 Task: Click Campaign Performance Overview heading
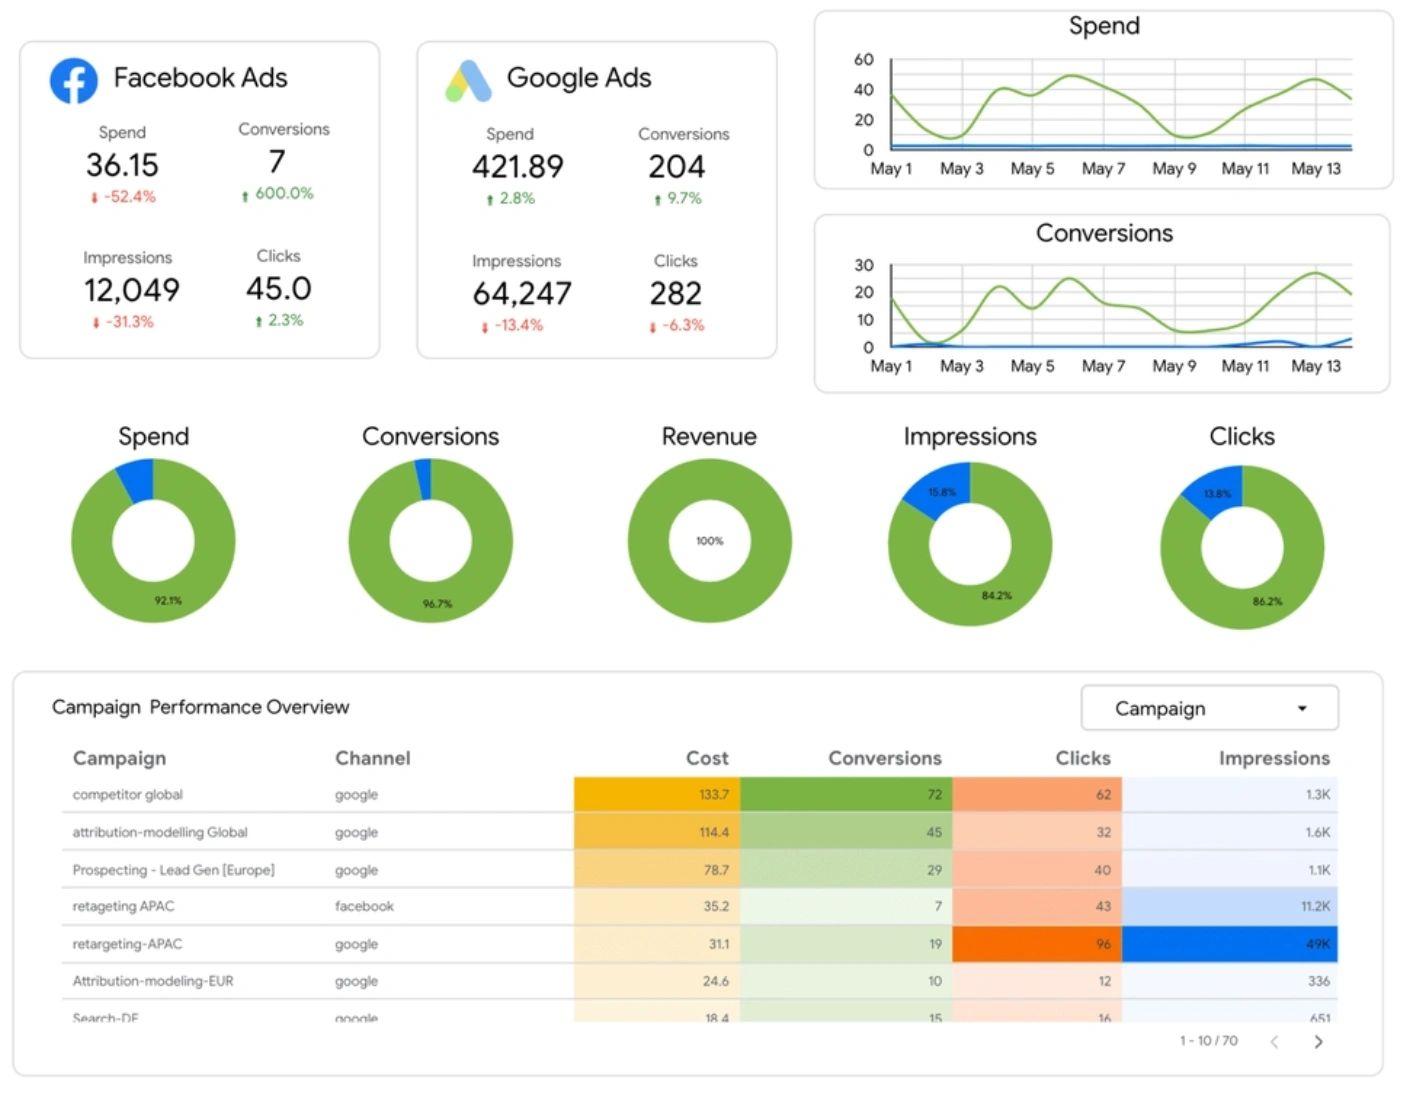pos(200,707)
